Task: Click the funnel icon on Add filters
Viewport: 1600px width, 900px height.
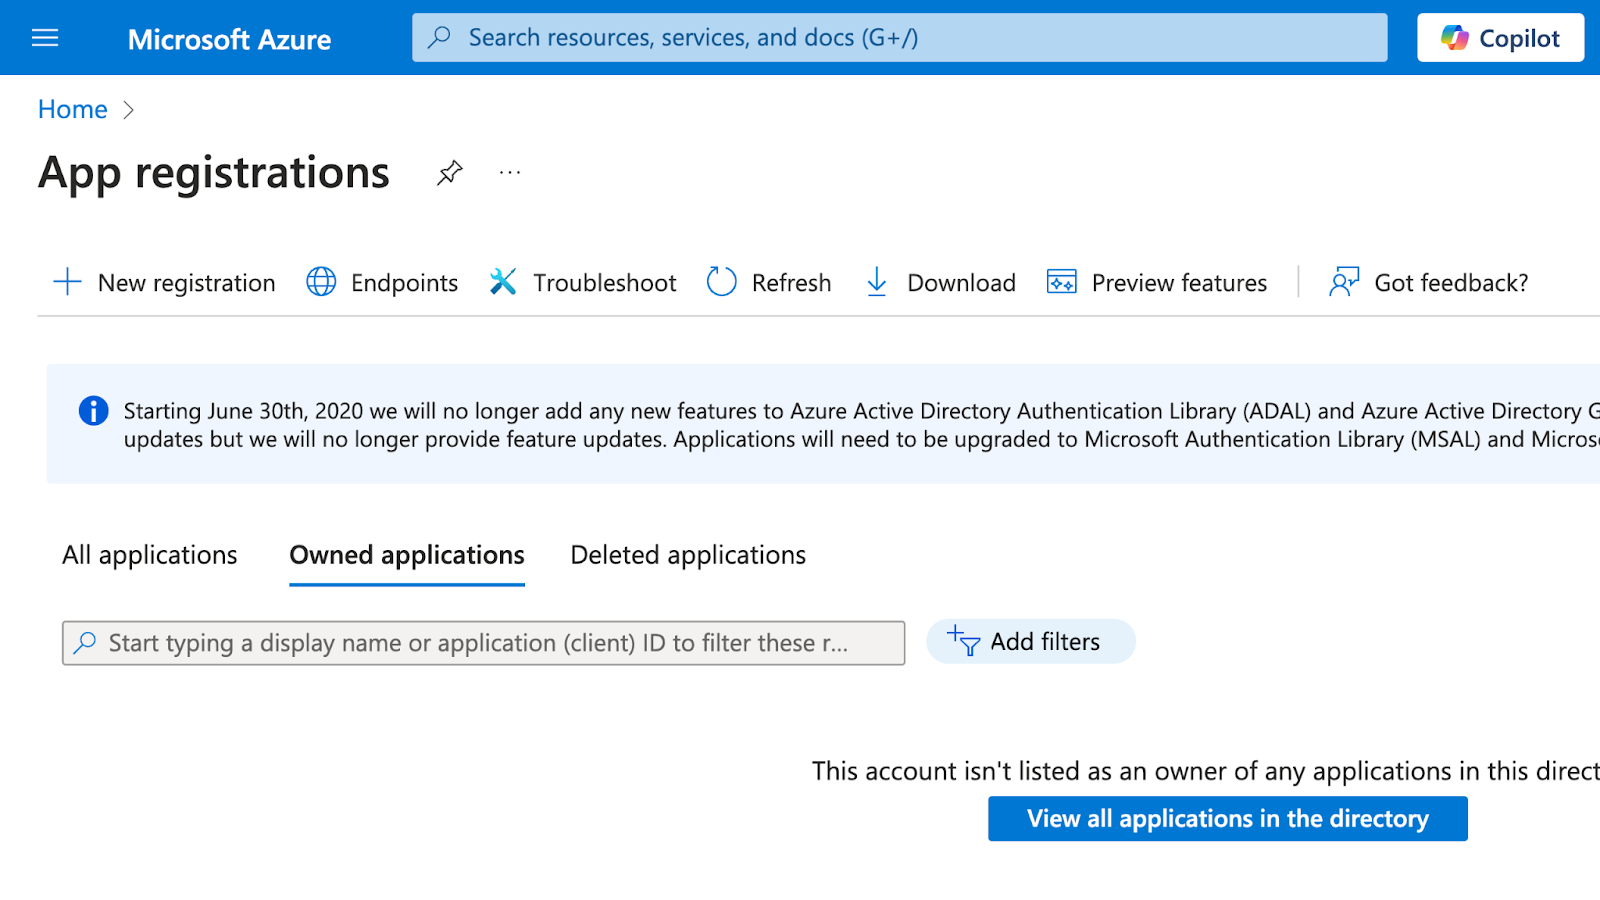Action: (964, 641)
